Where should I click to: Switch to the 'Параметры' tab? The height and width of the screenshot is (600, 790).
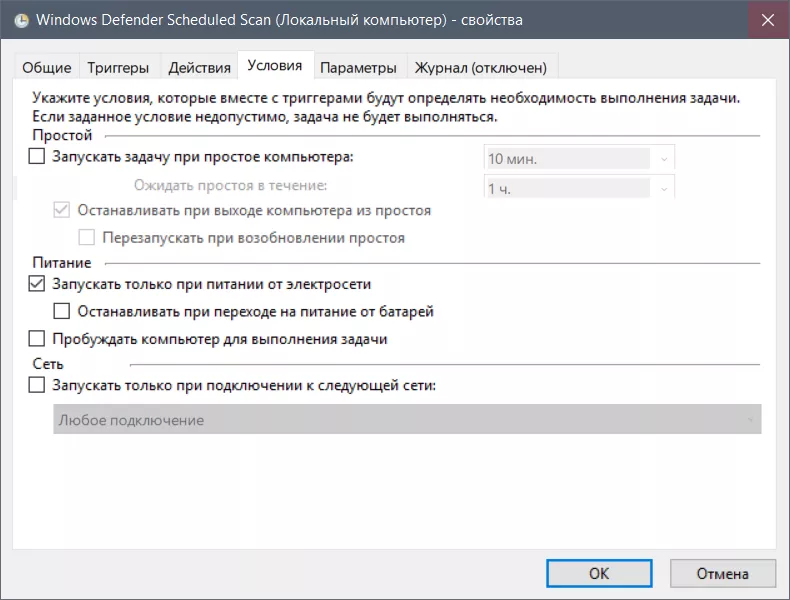pos(358,68)
